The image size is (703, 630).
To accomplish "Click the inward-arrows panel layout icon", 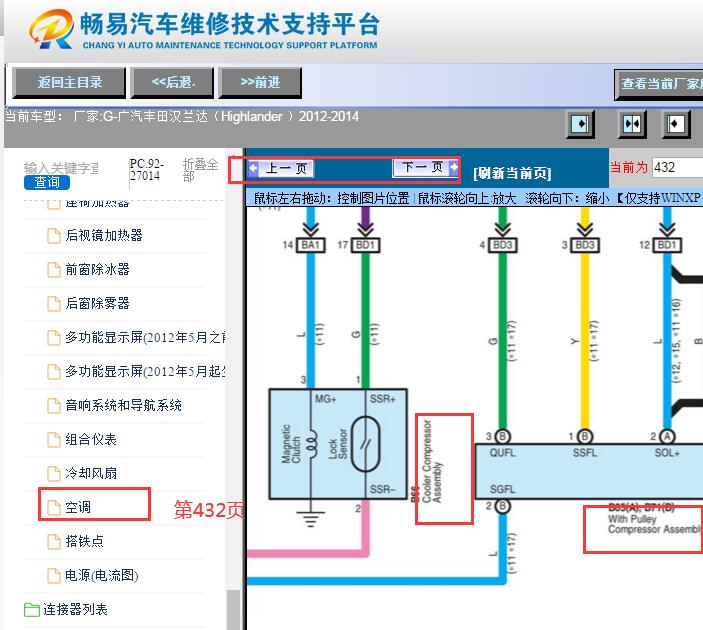I will click(632, 124).
